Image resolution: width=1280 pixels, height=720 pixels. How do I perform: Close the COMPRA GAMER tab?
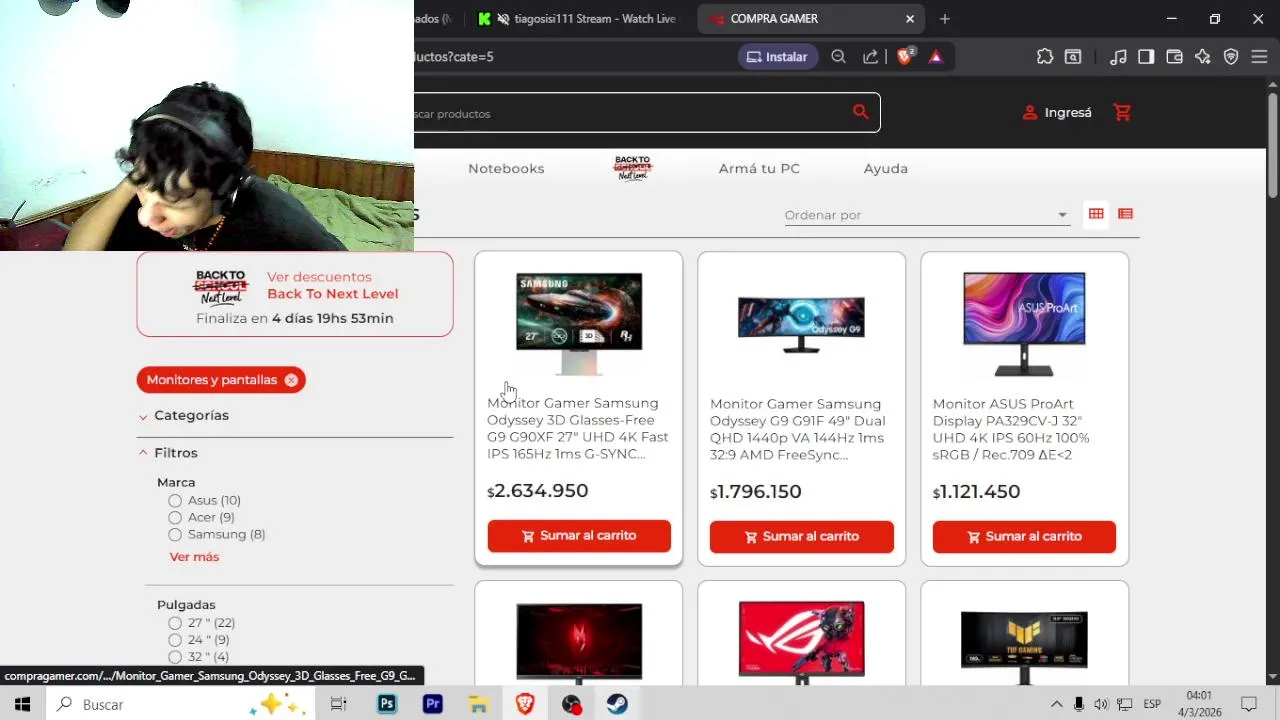(x=910, y=18)
